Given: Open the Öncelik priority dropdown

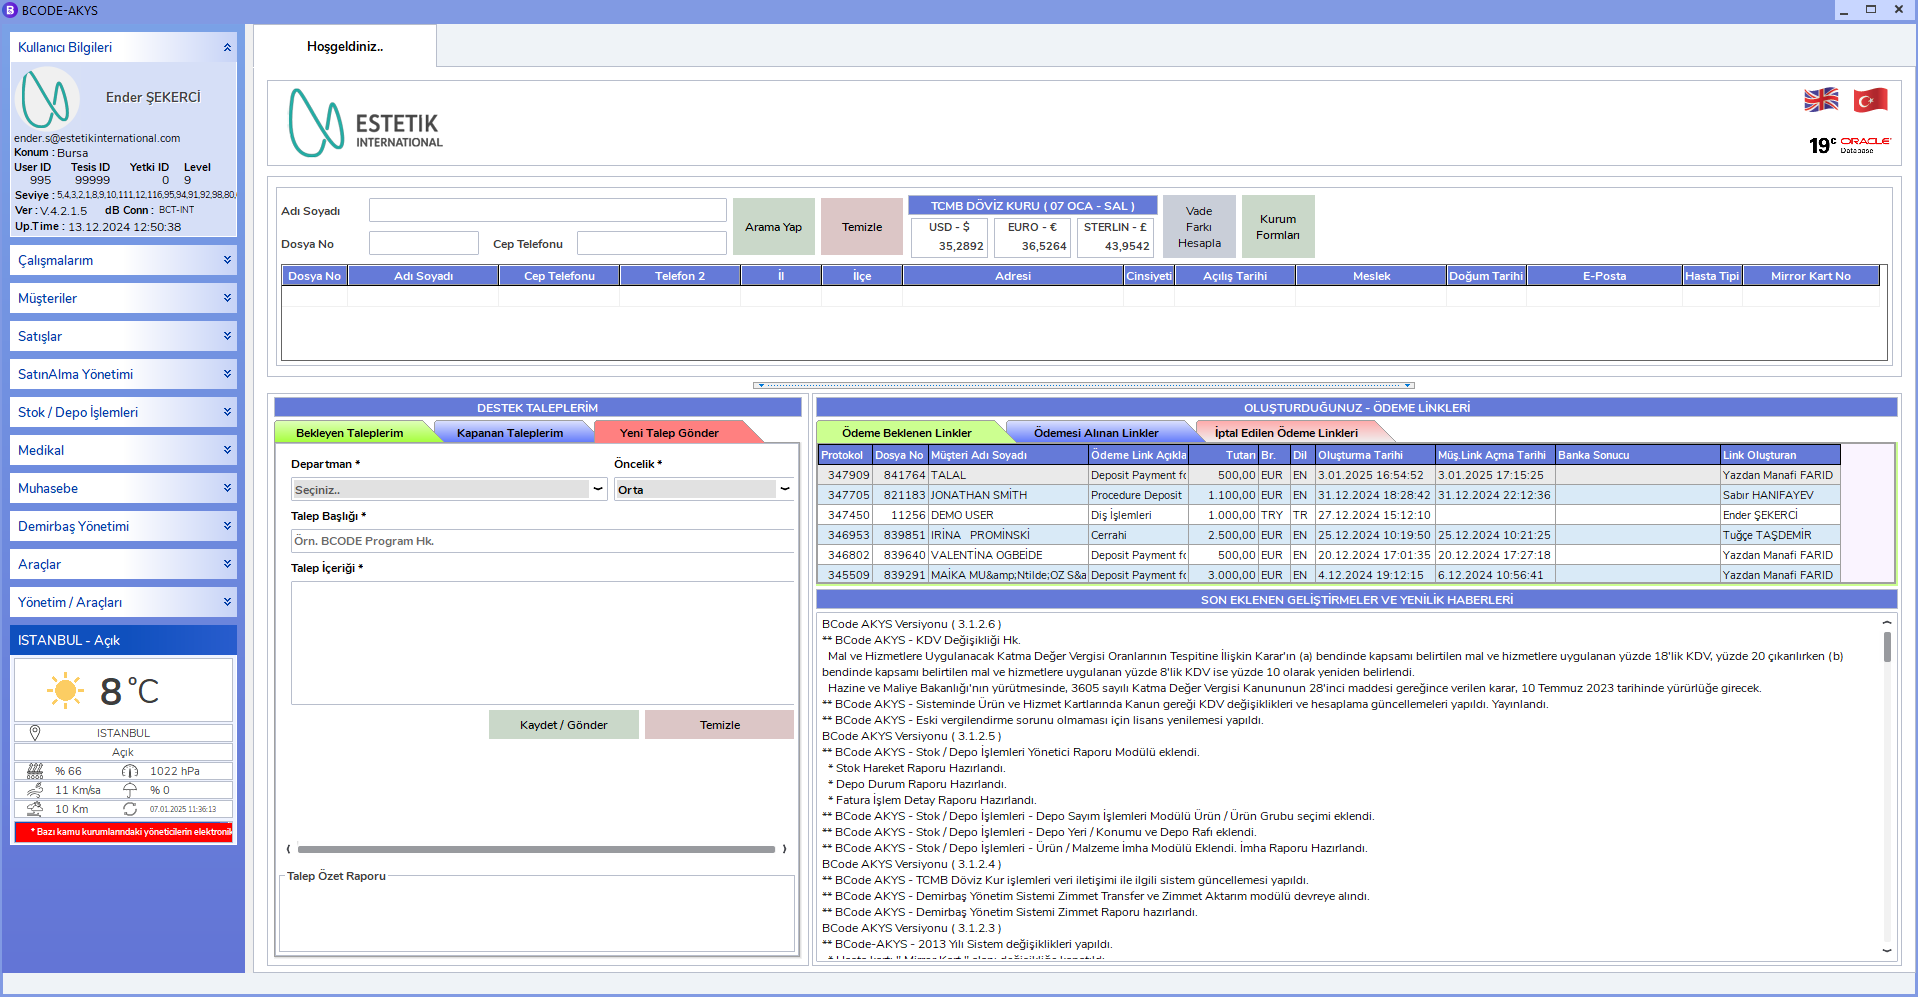Looking at the screenshot, I should click(704, 490).
